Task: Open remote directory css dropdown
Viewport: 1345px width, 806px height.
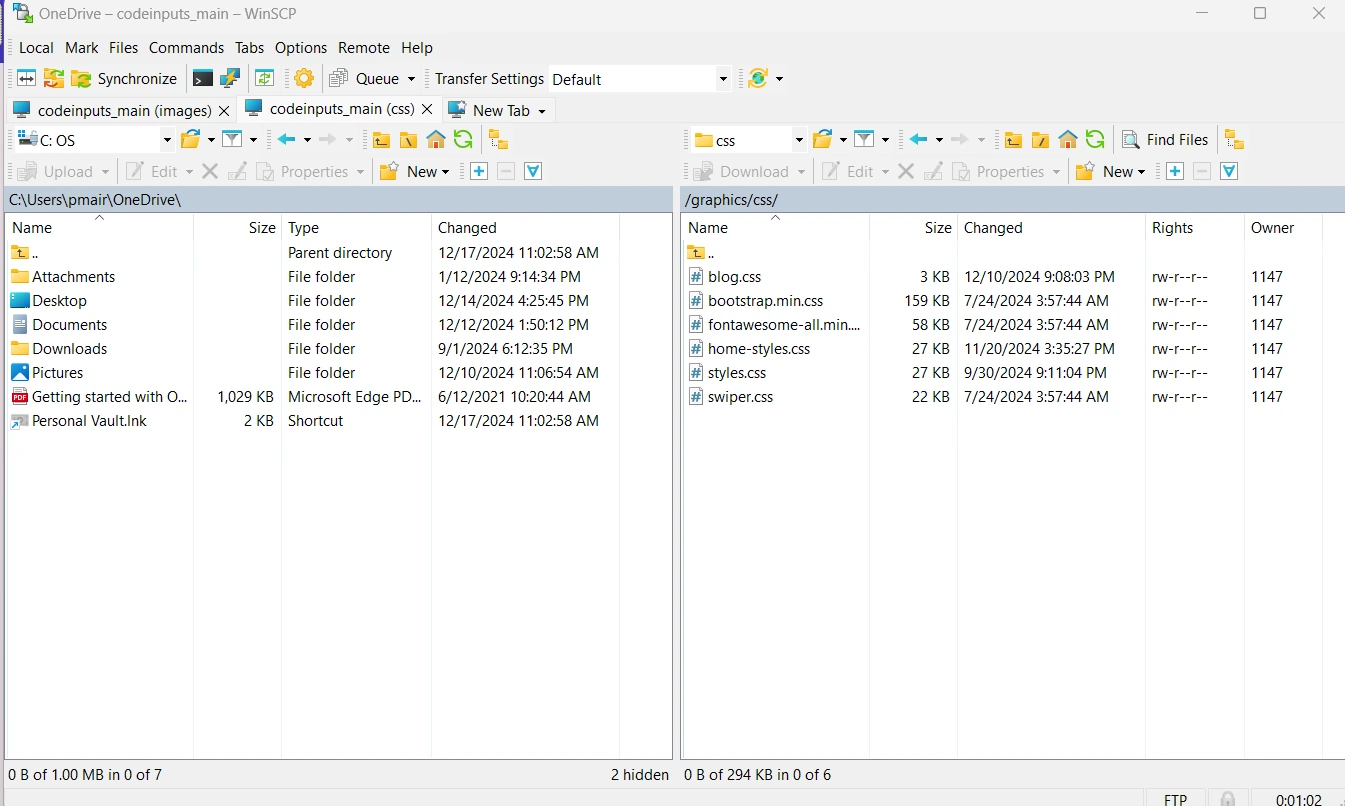Action: click(x=748, y=140)
